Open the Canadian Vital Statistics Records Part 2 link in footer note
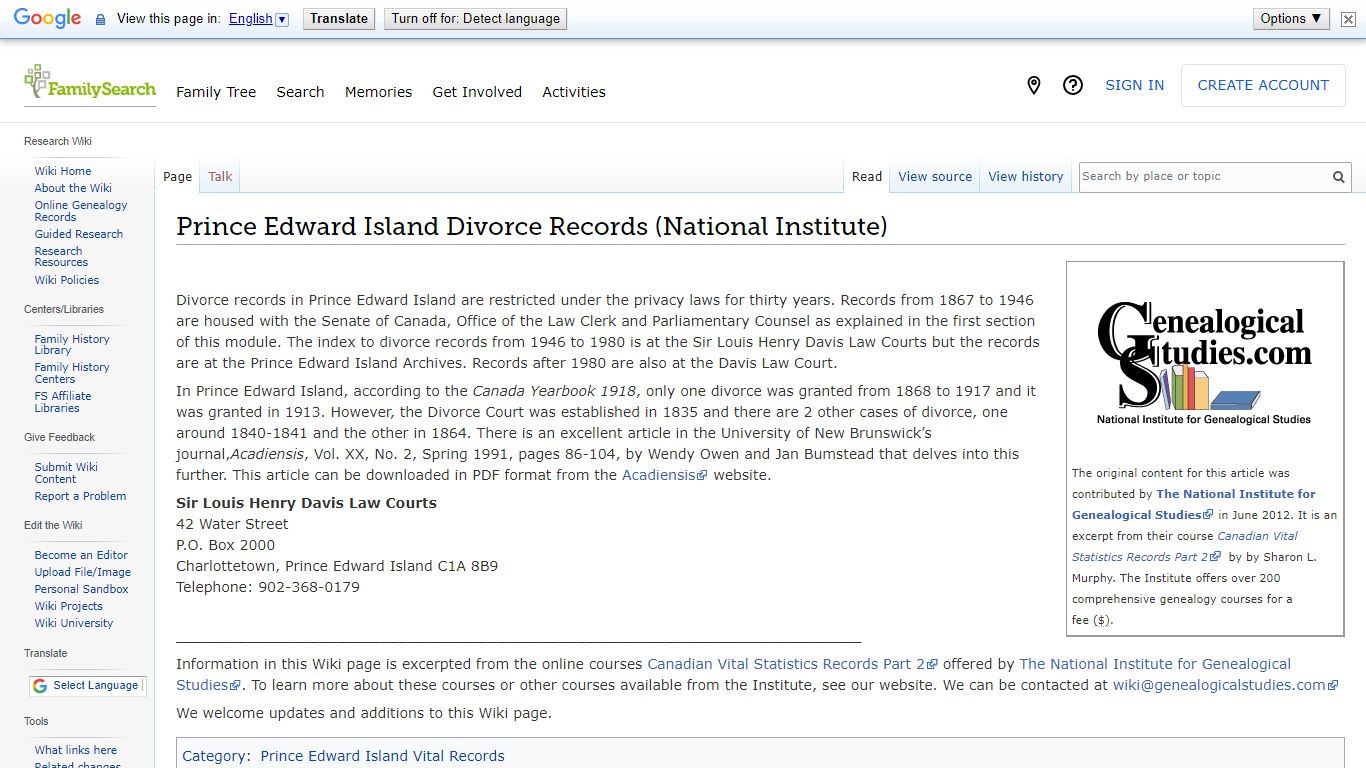This screenshot has width=1366, height=768. 792,664
